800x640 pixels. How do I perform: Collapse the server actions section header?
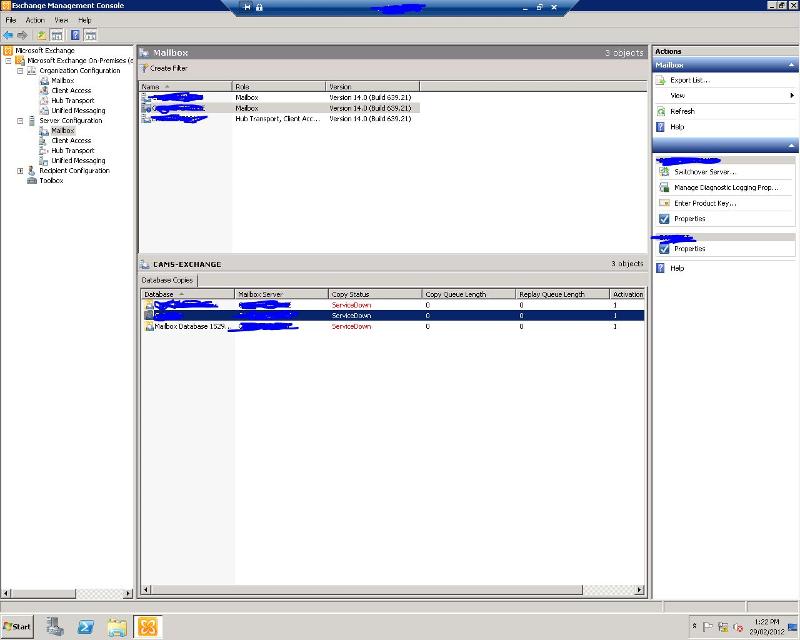coord(791,145)
